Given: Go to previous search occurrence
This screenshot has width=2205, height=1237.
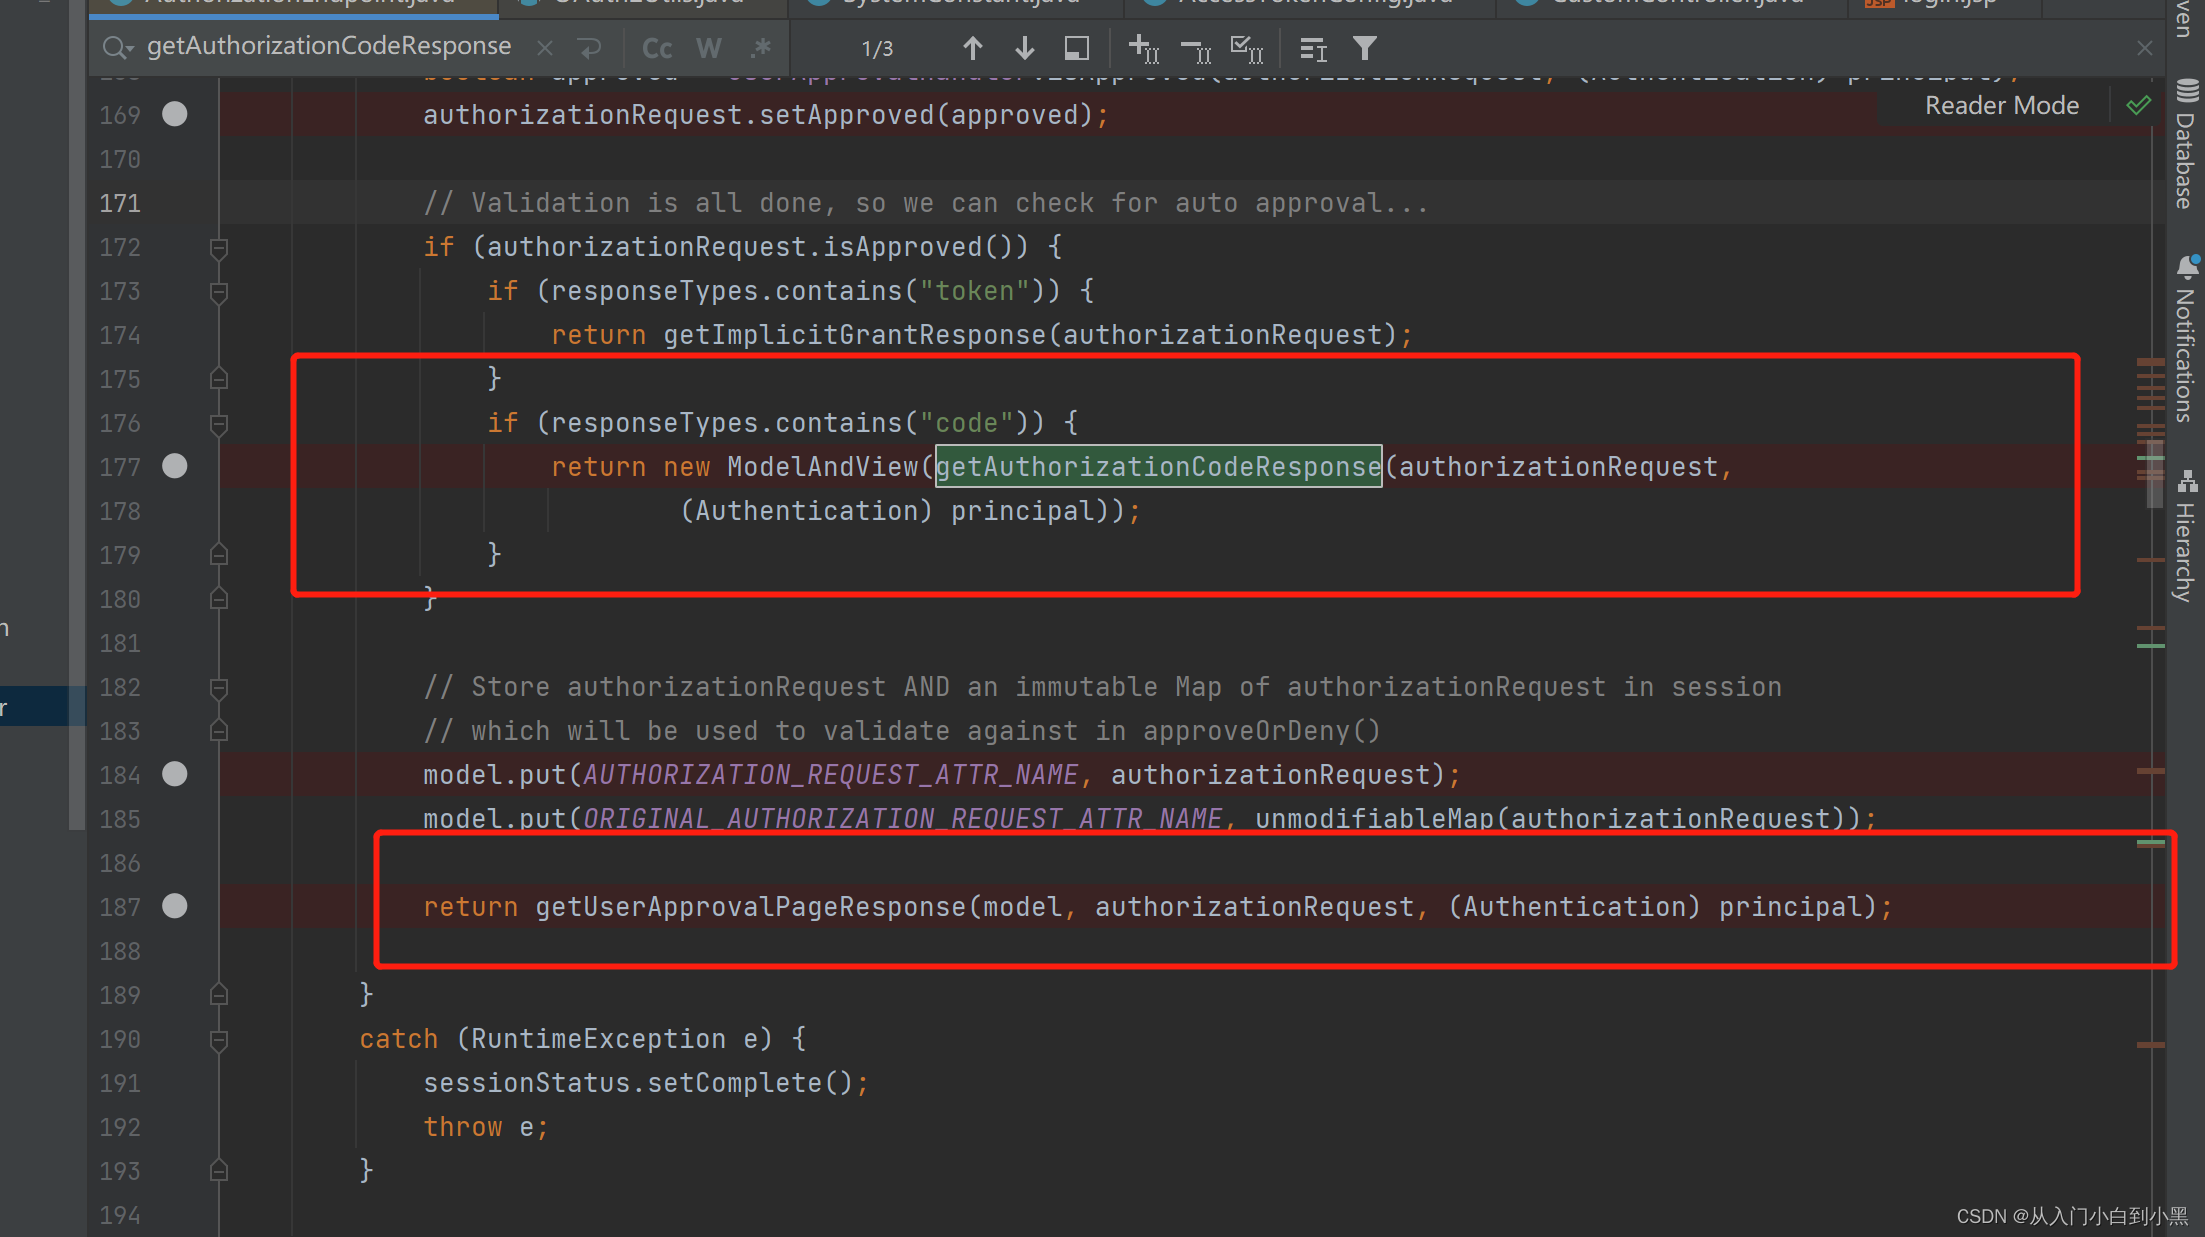Looking at the screenshot, I should 972,47.
